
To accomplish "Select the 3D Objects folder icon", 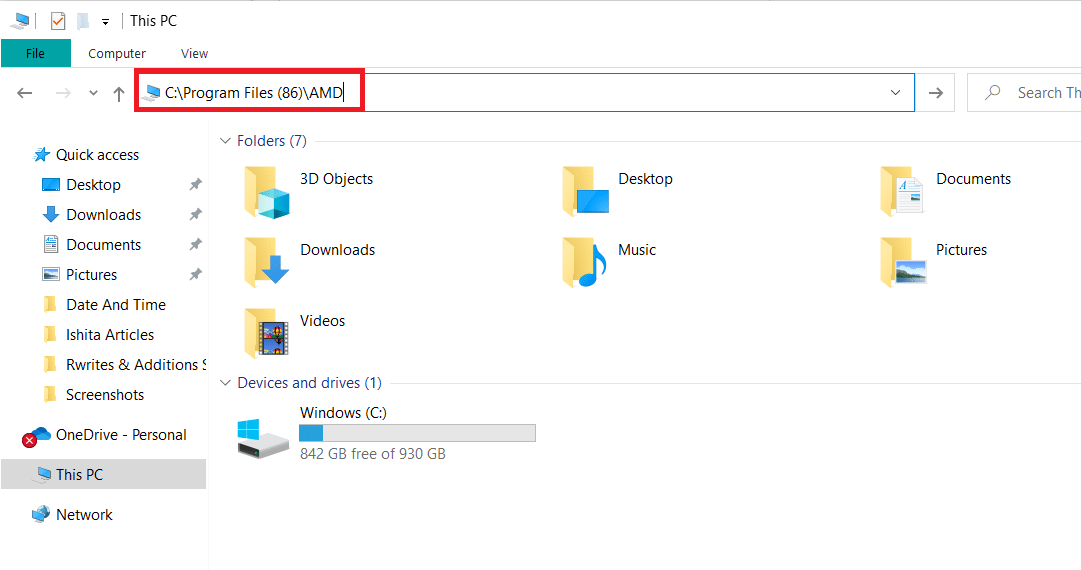I will pos(267,192).
